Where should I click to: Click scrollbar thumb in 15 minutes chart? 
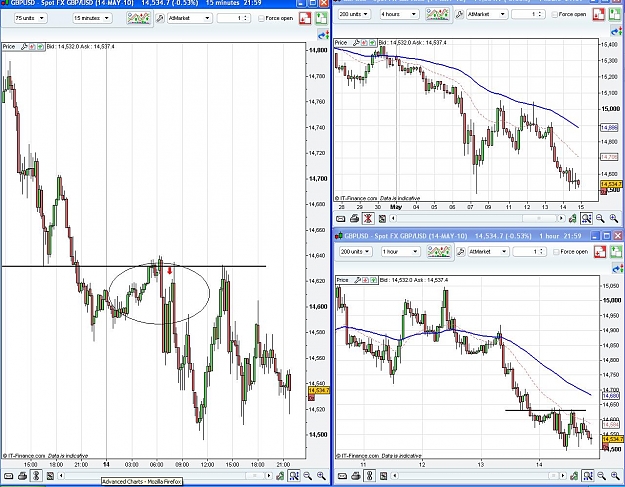pyautogui.click(x=253, y=475)
